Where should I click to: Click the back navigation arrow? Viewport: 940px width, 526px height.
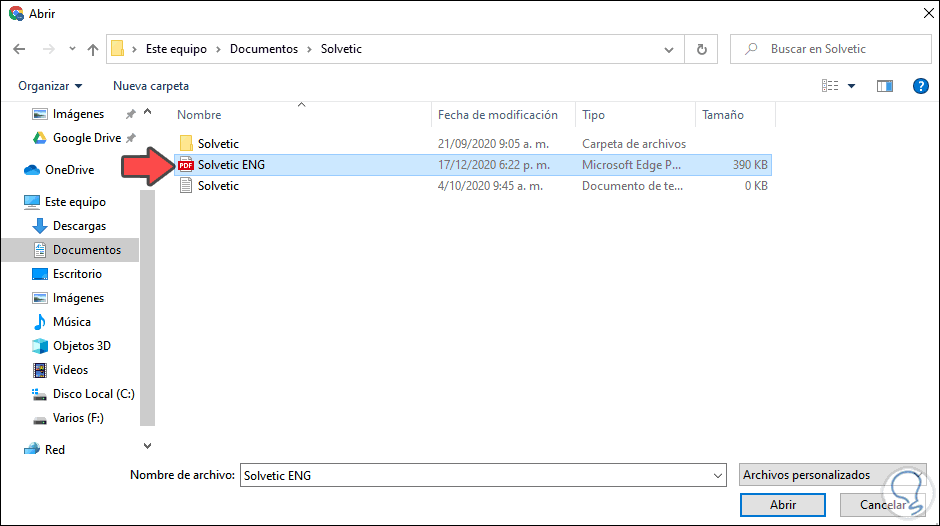coord(19,49)
